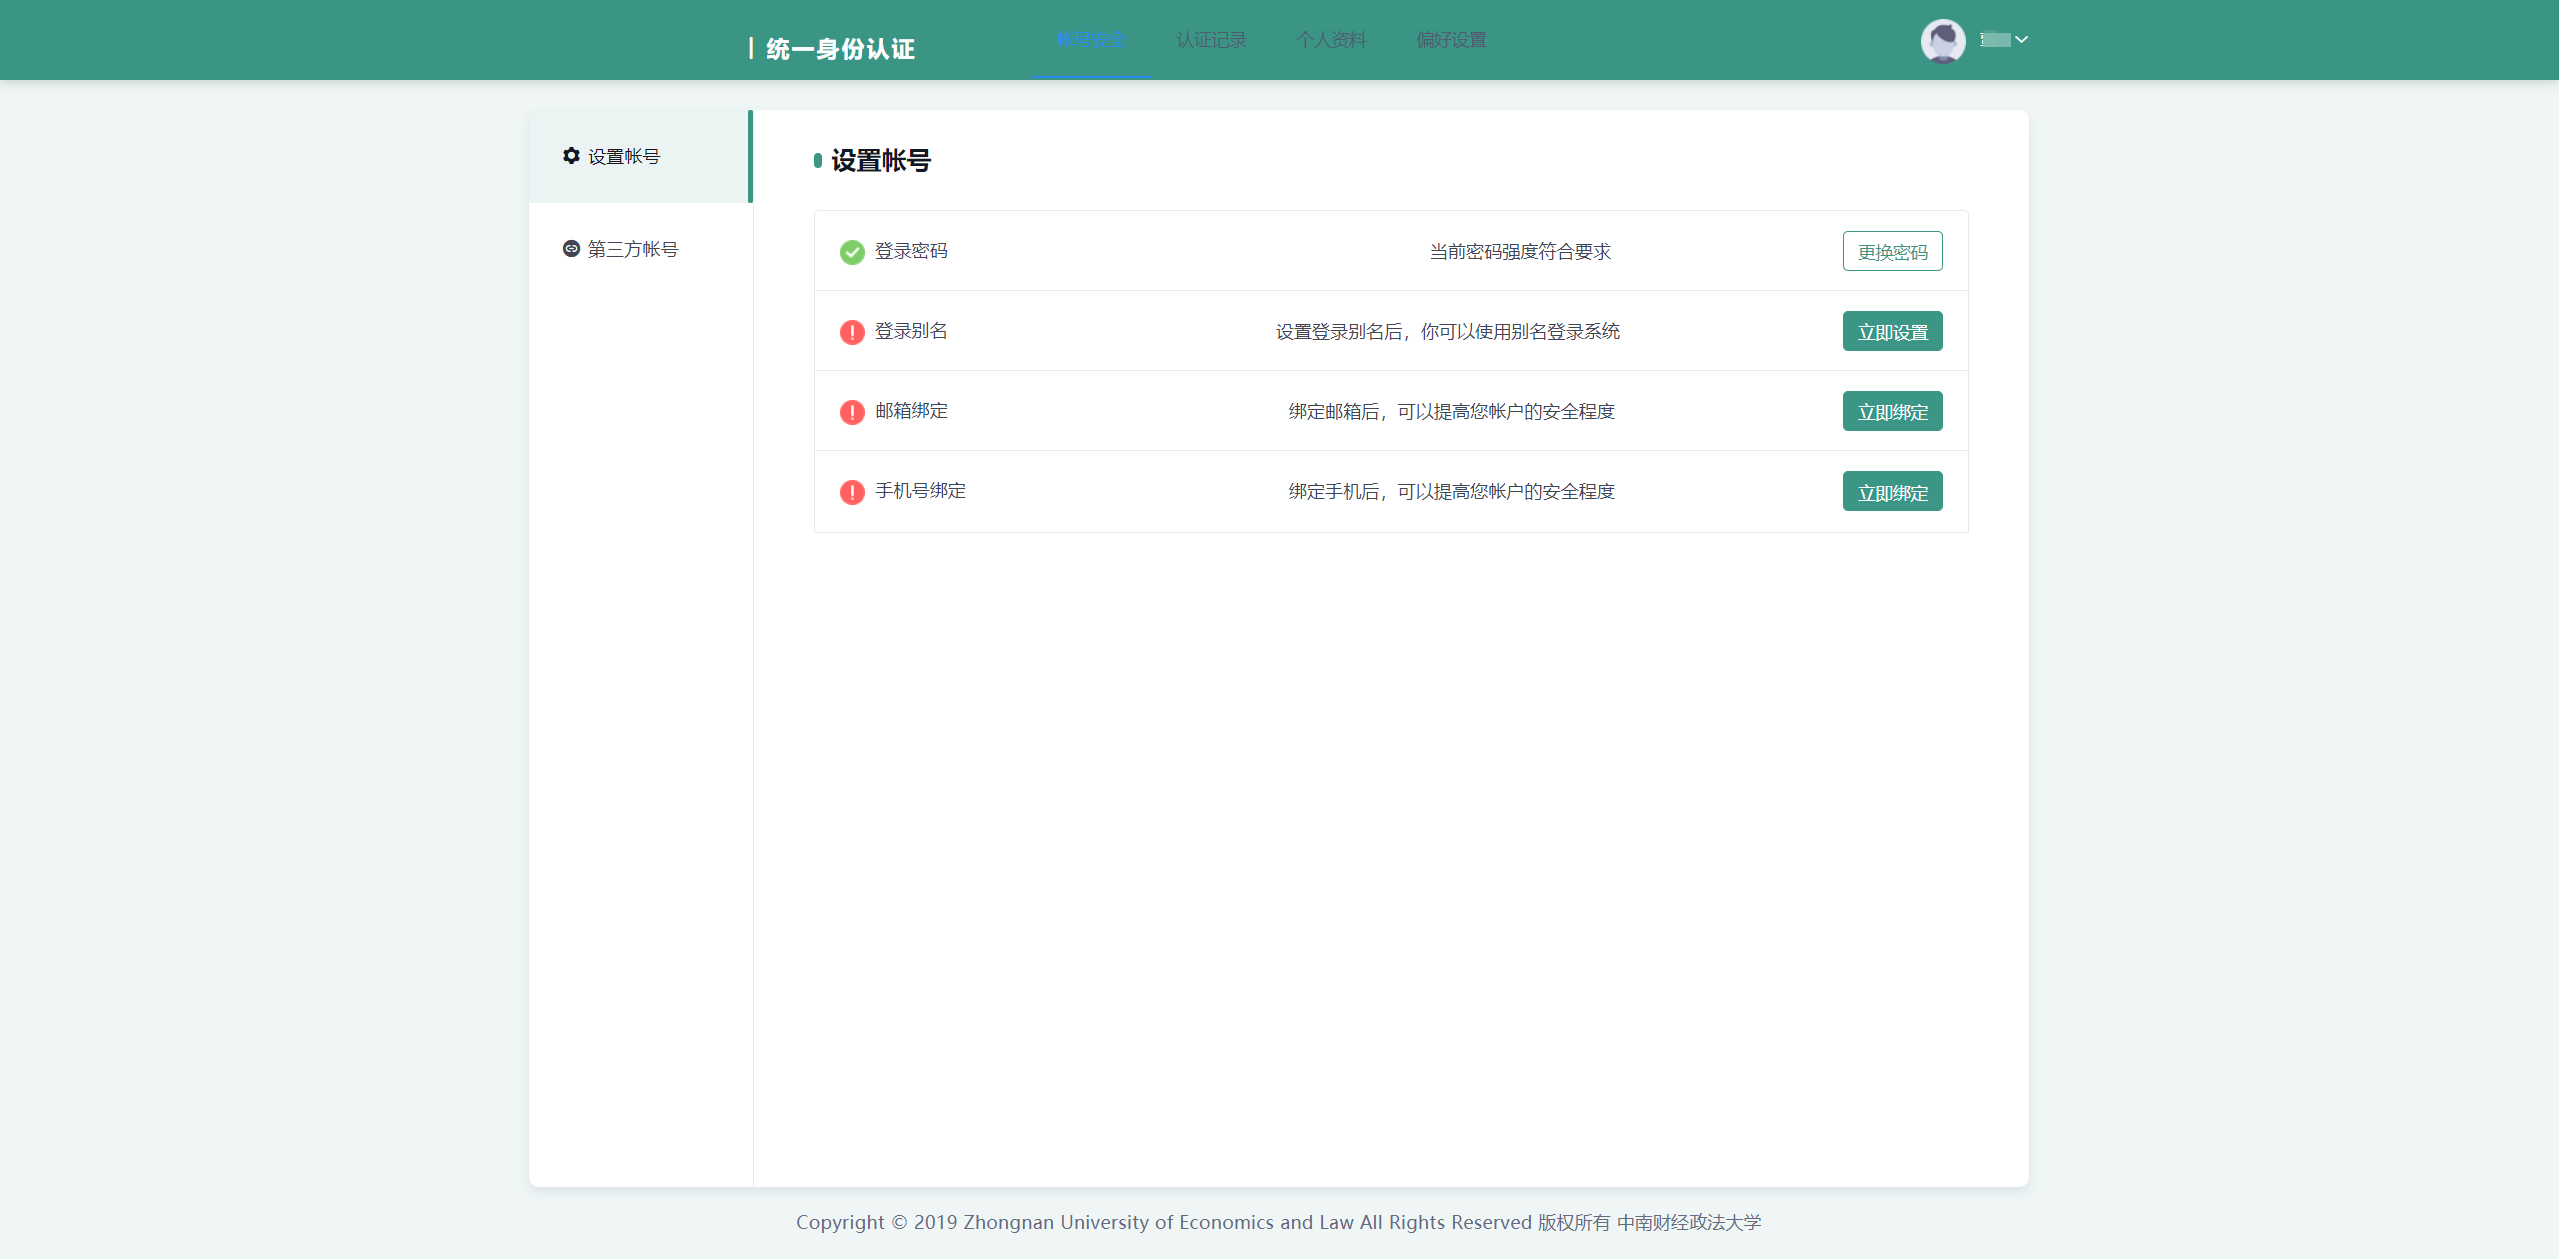Screen dimensions: 2559x1259
Task: Select 第三方帐号 in the sidebar
Action: point(633,249)
